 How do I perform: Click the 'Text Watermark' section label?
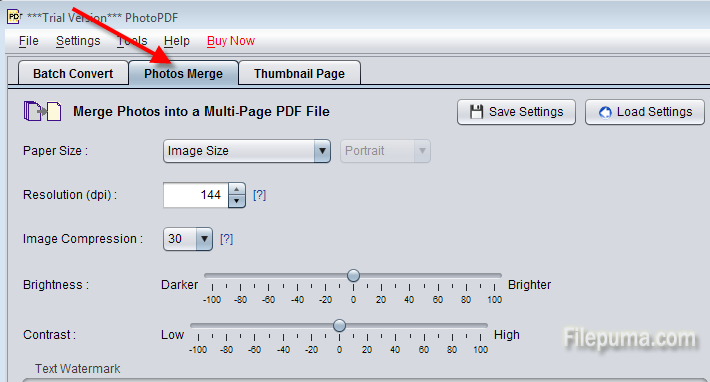pyautogui.click(x=78, y=368)
